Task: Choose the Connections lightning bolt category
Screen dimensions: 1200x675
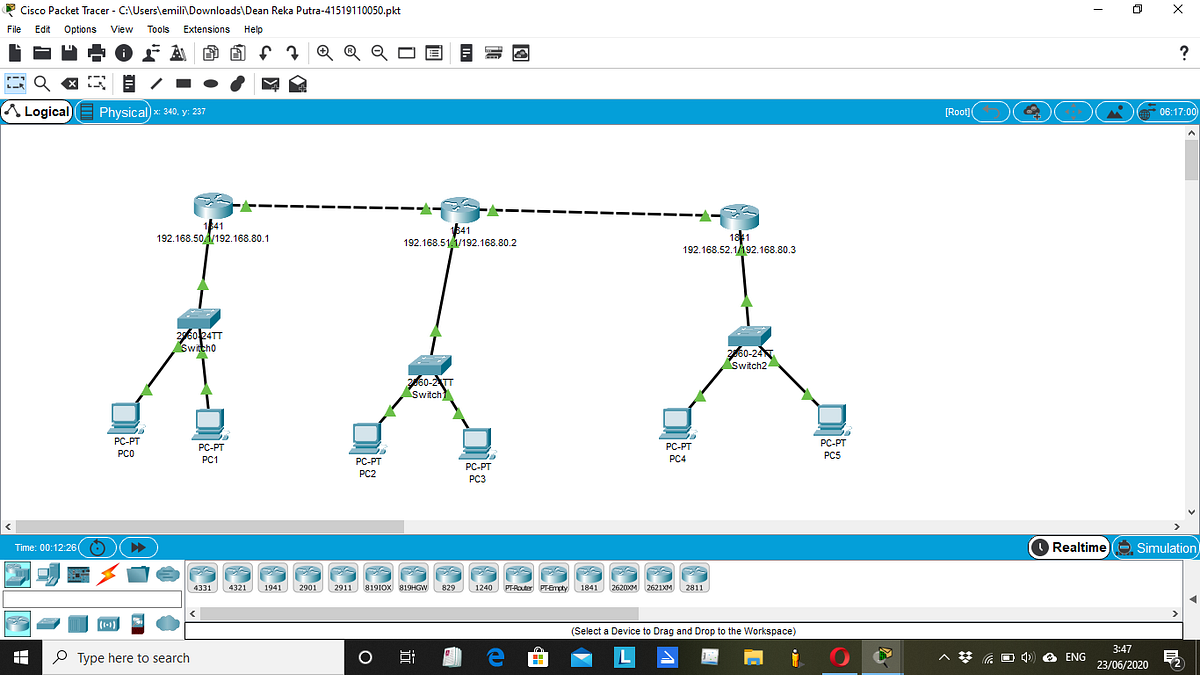Action: (x=106, y=574)
